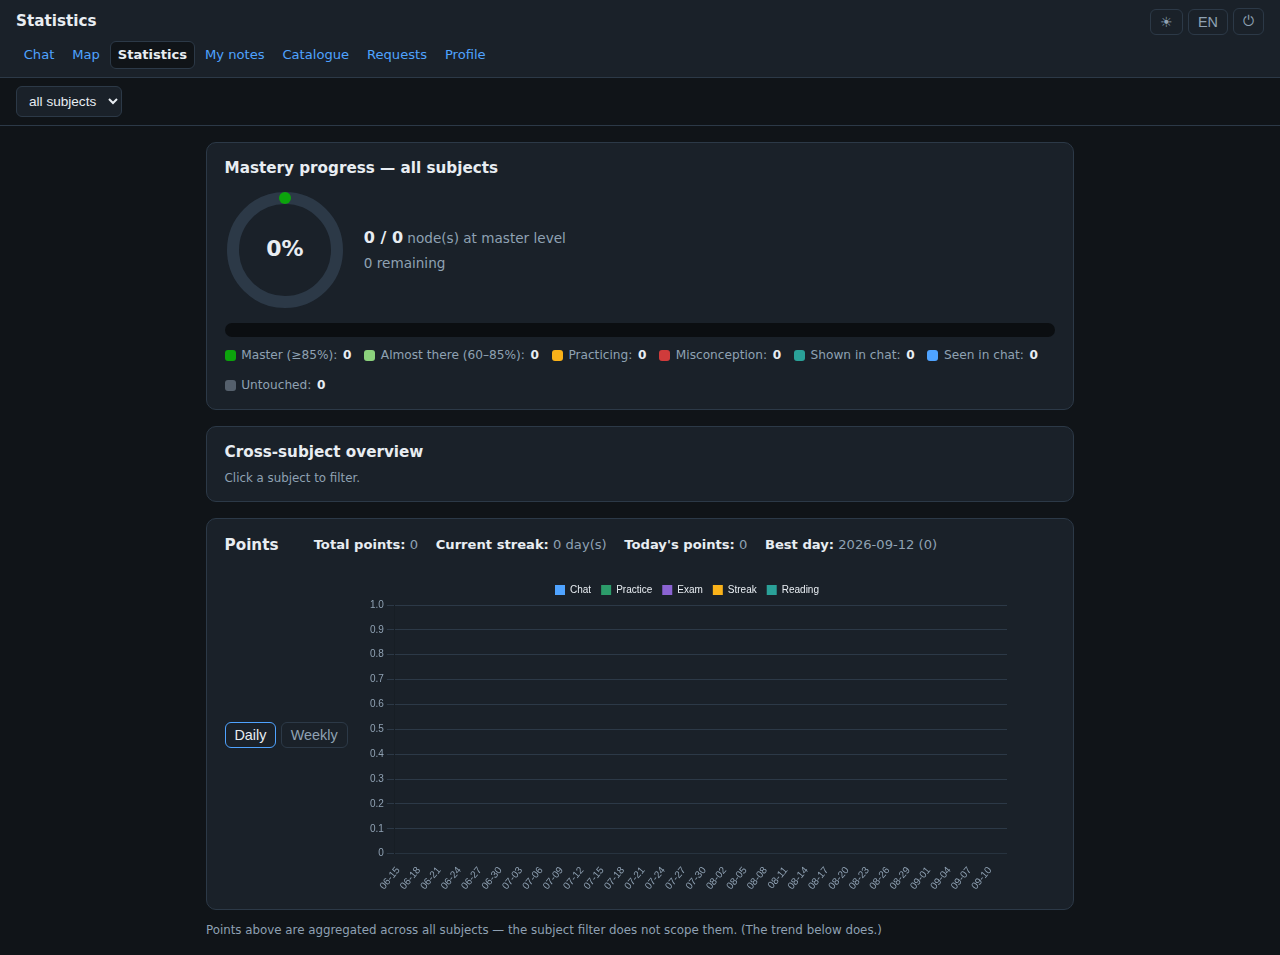Open the Requests tab
Image resolution: width=1280 pixels, height=955 pixels.
click(397, 55)
